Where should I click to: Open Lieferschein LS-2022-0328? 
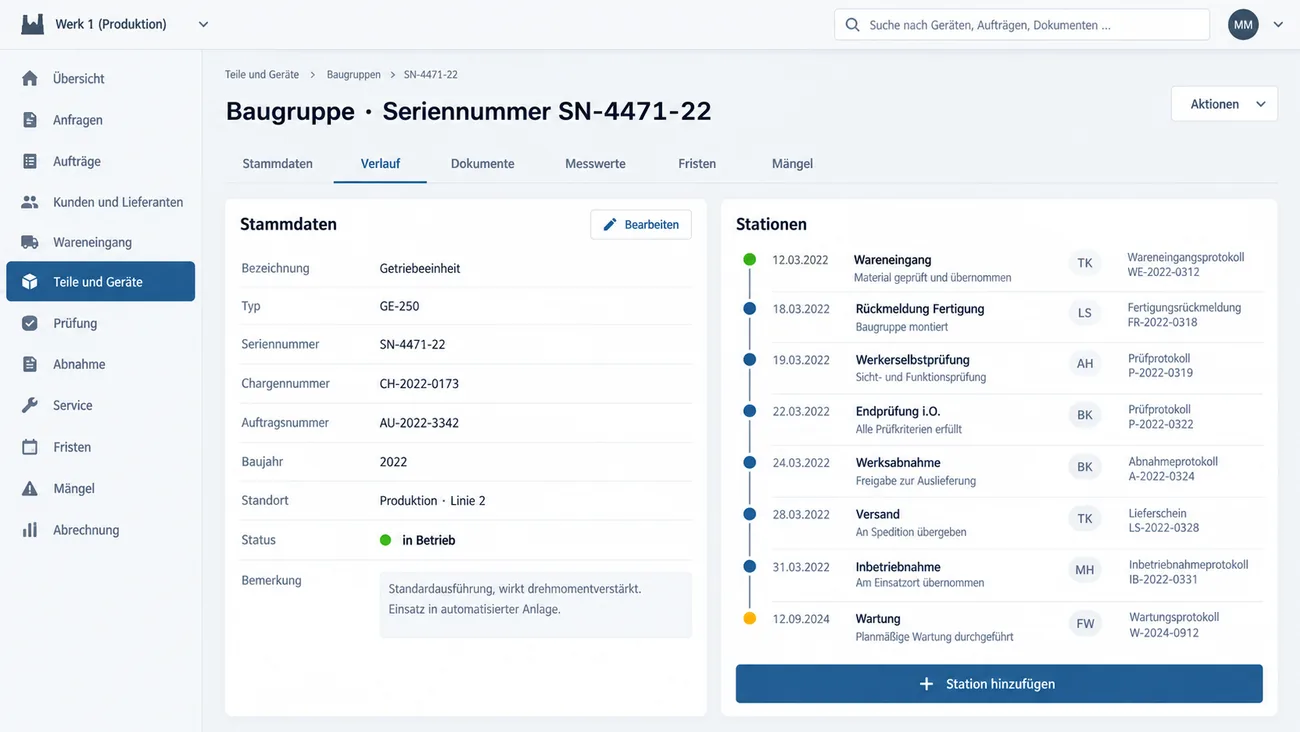pos(1164,520)
